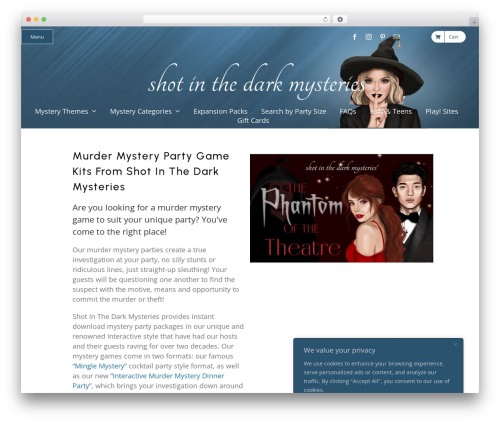Open Mystery Categories menu item
Screen dimensions: 500x423
[x=141, y=111]
